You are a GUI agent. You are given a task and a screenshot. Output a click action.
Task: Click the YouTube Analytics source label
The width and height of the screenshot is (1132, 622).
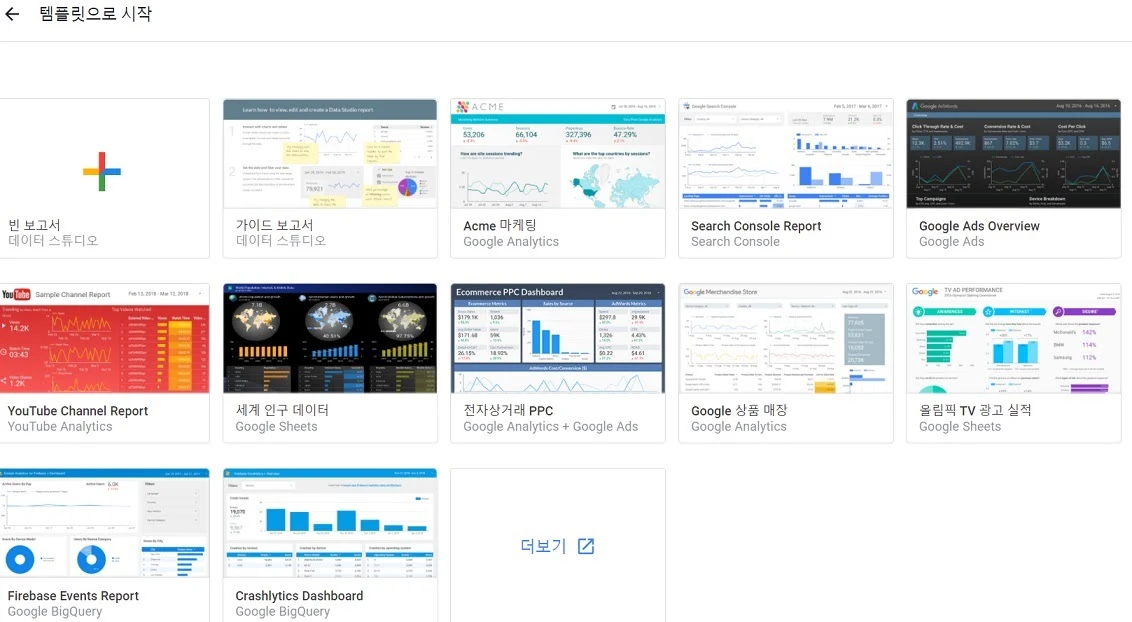[60, 426]
